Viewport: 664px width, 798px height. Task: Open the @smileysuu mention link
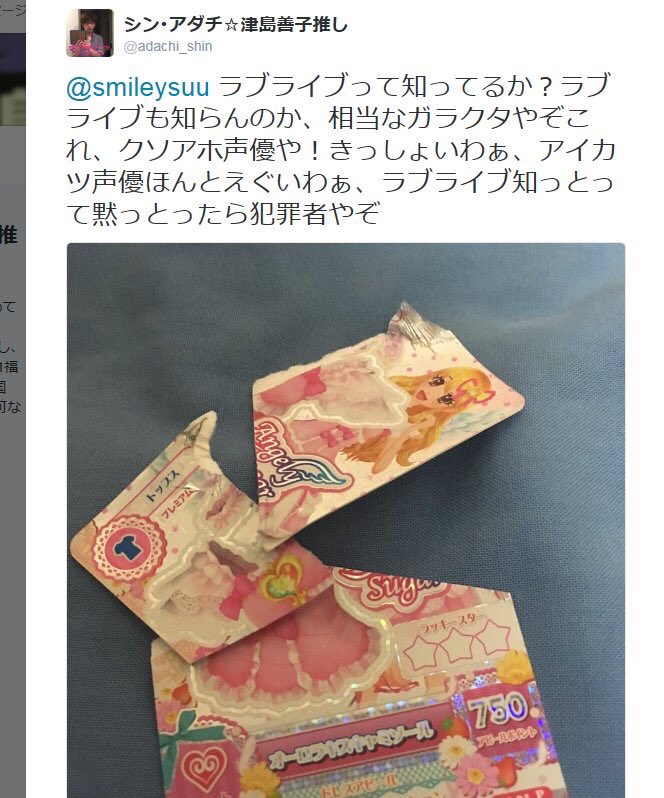(138, 87)
